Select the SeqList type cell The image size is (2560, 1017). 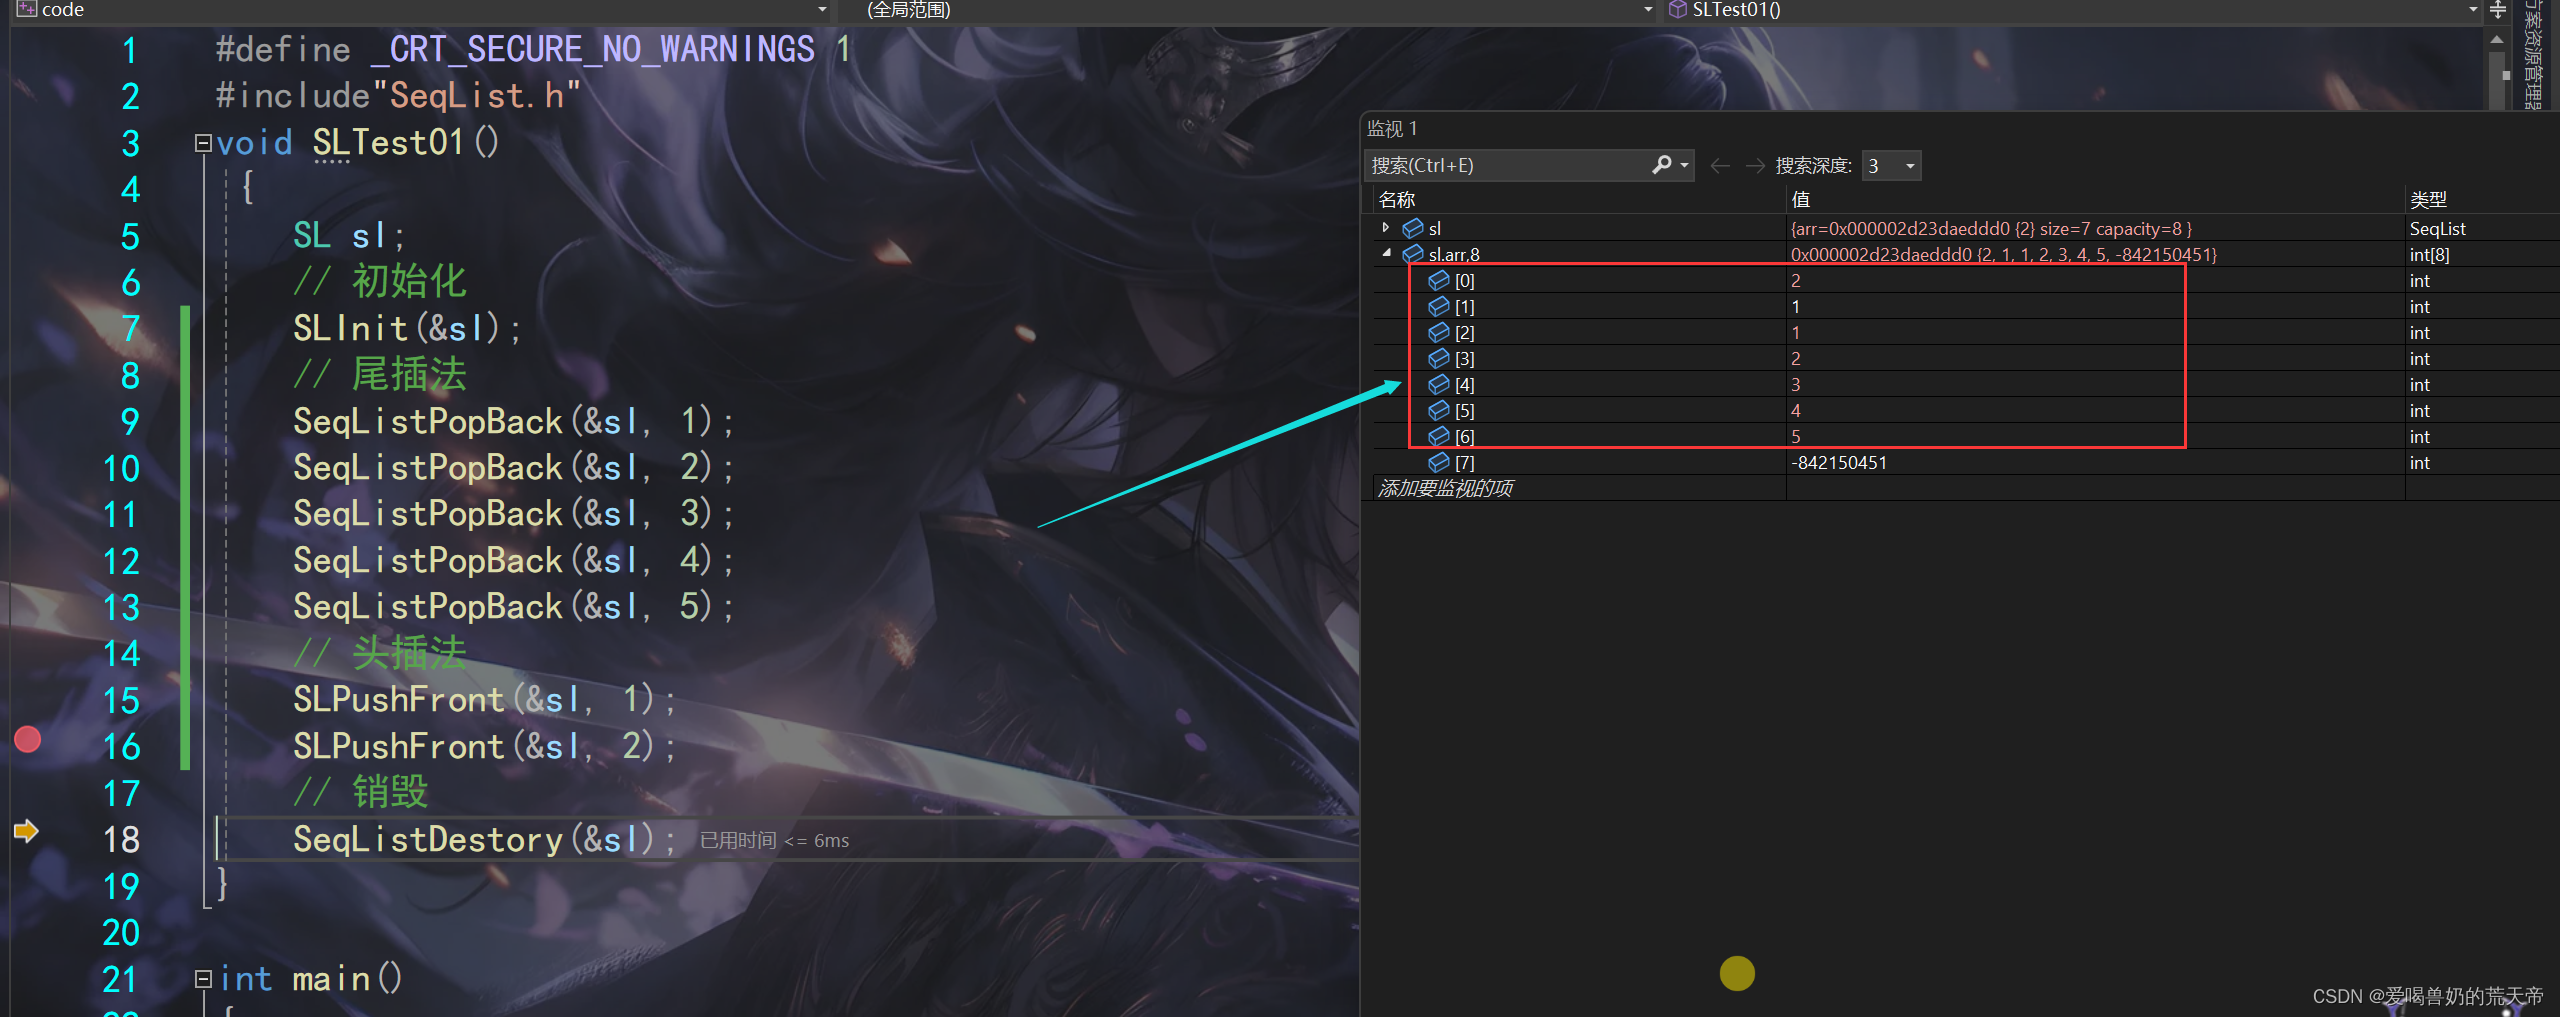2438,229
